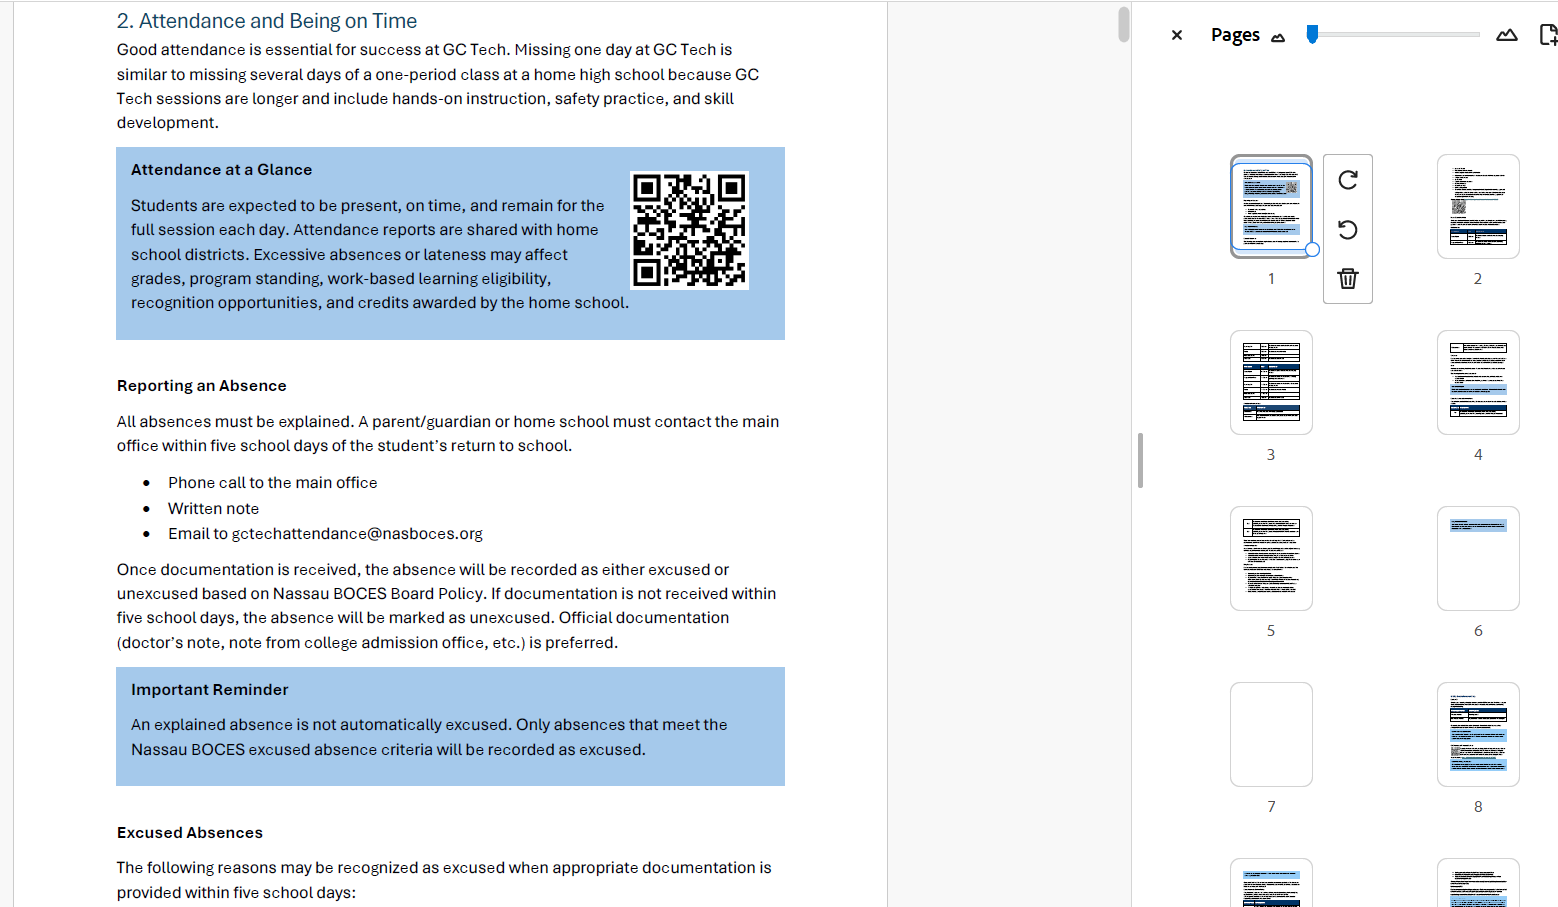
Task: Open the page 3 thumbnail
Action: [x=1271, y=382]
